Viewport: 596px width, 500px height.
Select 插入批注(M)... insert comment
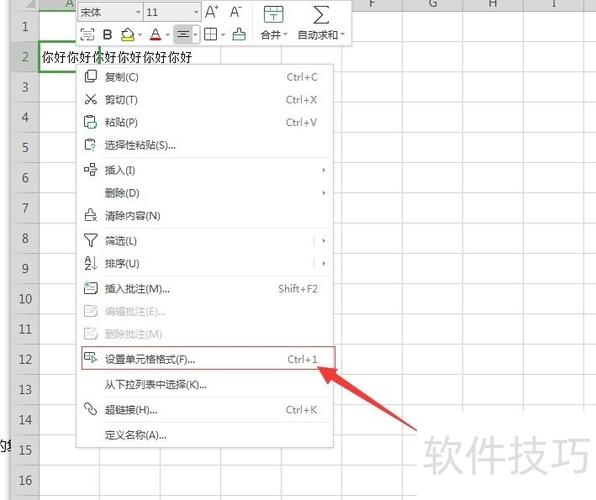coord(205,289)
